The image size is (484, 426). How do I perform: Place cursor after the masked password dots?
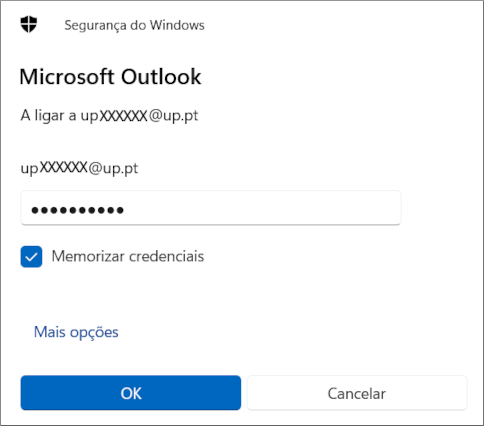tap(125, 210)
